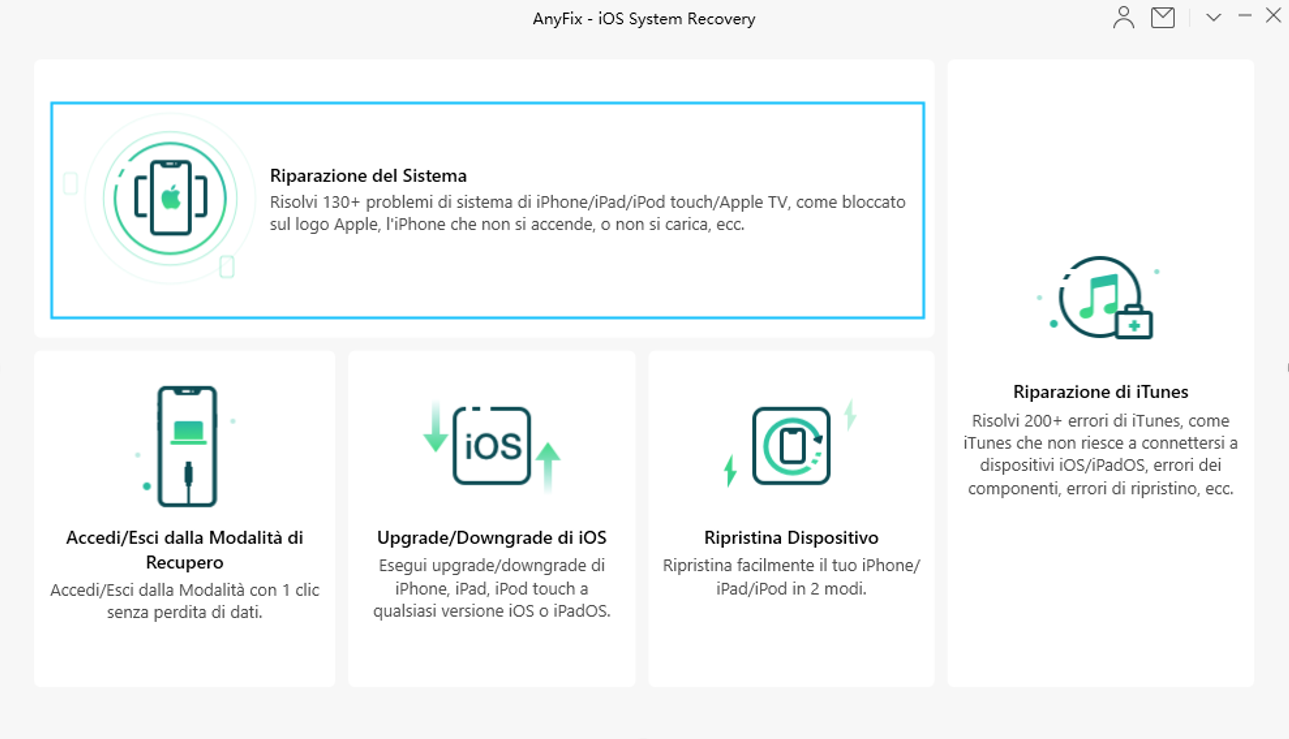Click the Riparazione del Sistema description text
Viewport: 1289px width, 739px height.
pyautogui.click(x=587, y=213)
